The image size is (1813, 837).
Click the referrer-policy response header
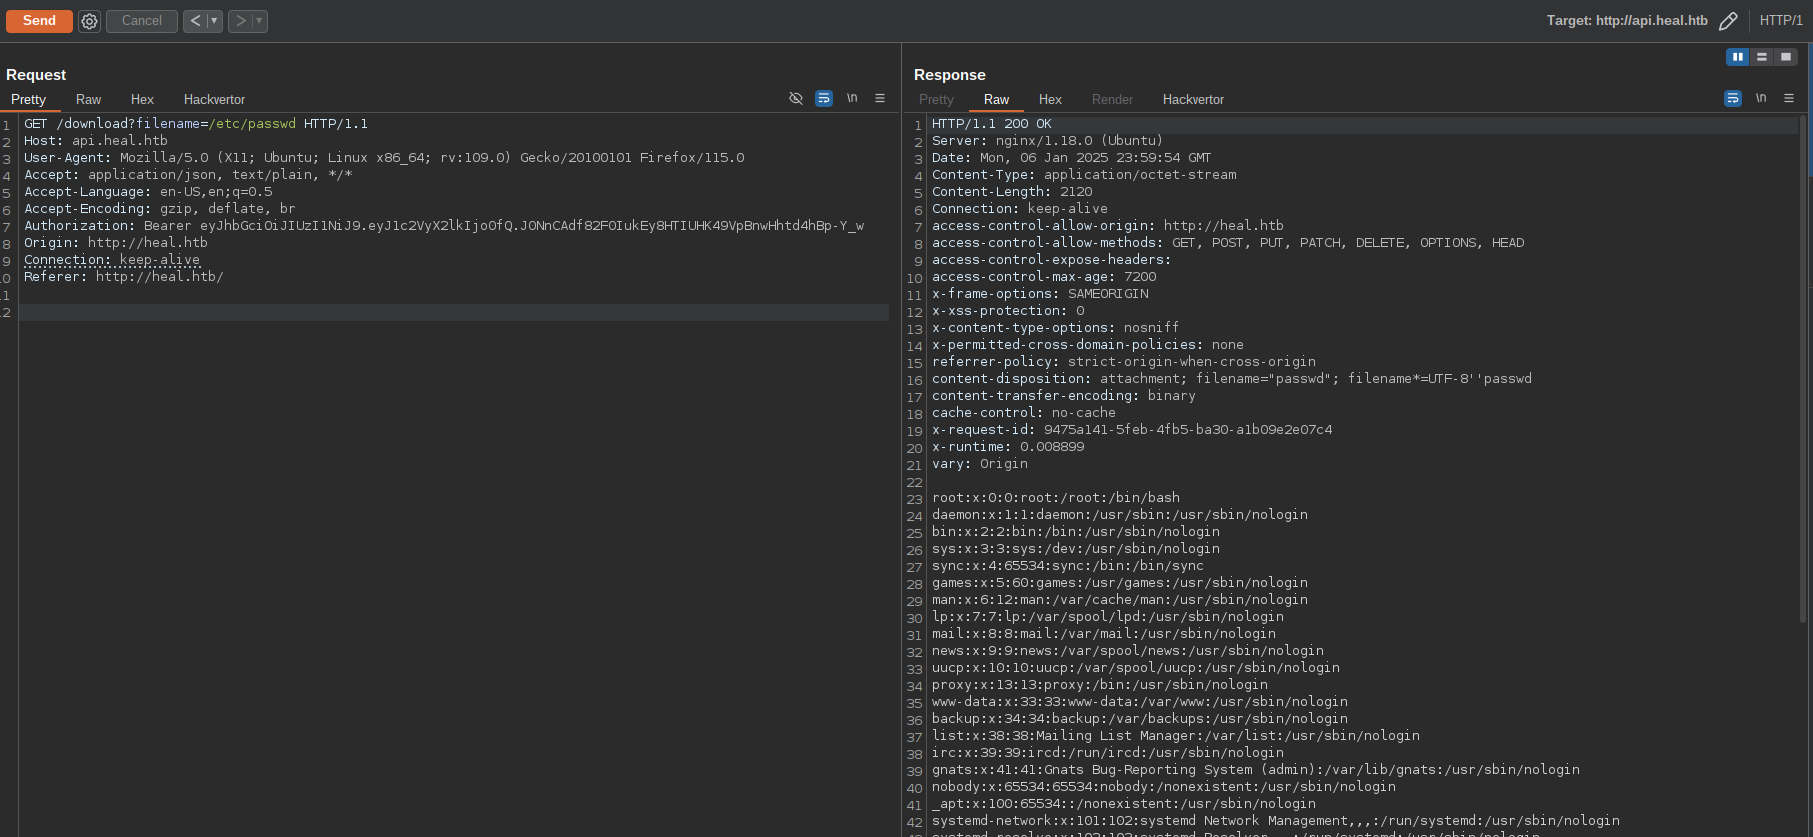1124,362
